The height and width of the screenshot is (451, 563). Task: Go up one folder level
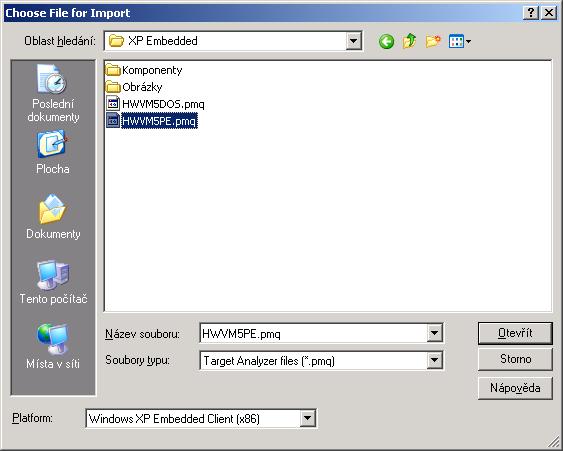click(409, 41)
